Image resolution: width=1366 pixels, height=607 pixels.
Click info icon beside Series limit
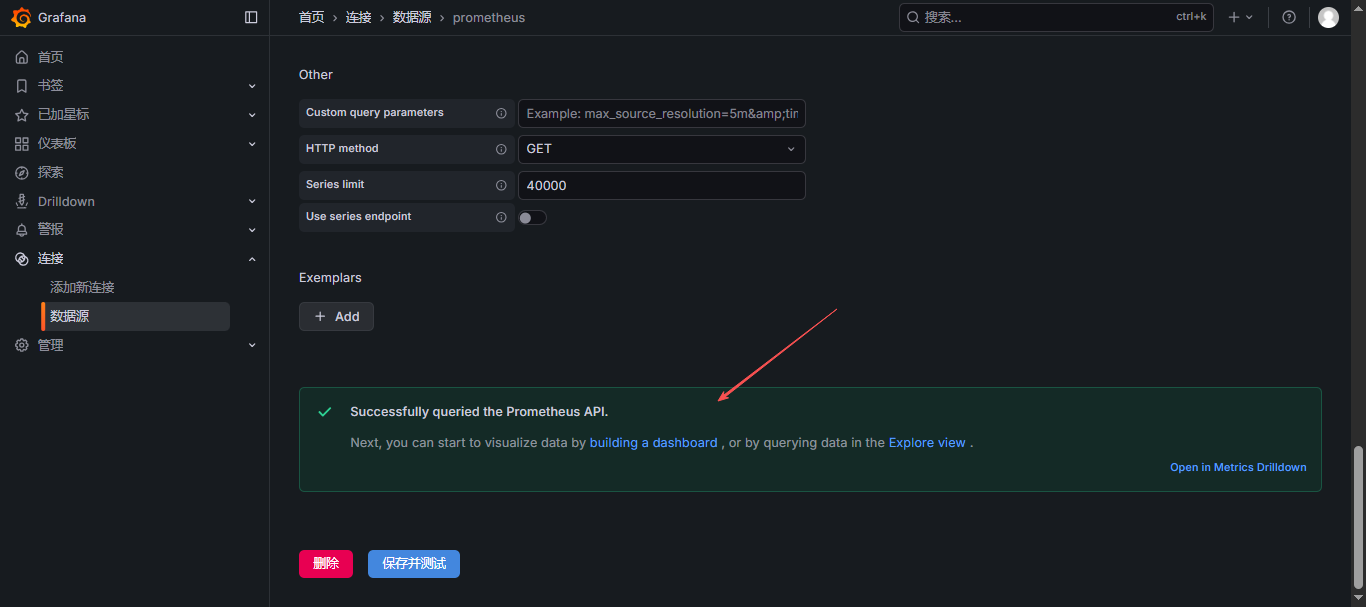[x=501, y=185]
